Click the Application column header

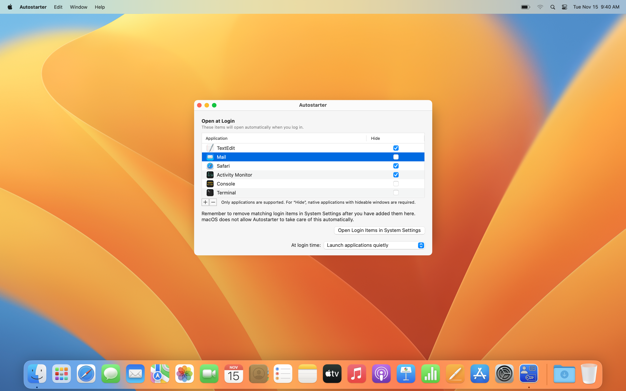click(x=284, y=138)
